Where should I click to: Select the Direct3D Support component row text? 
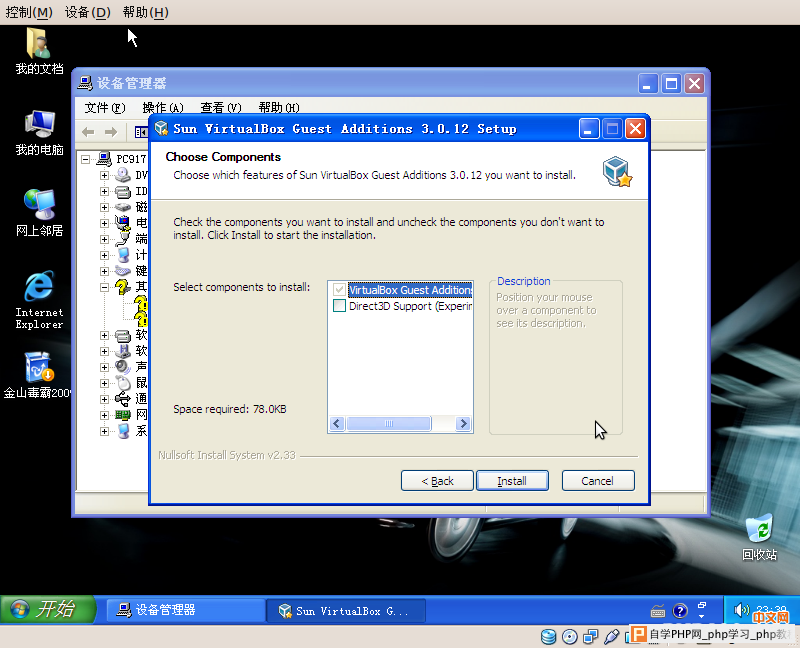click(x=410, y=306)
